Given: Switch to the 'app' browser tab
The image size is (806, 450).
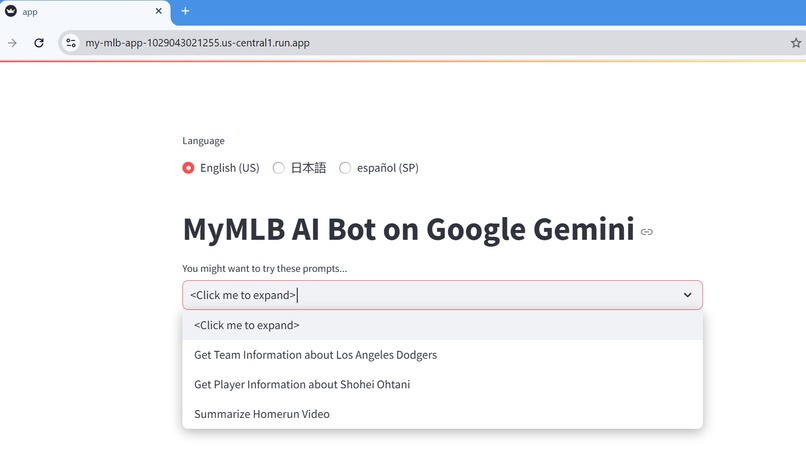Looking at the screenshot, I should (85, 11).
